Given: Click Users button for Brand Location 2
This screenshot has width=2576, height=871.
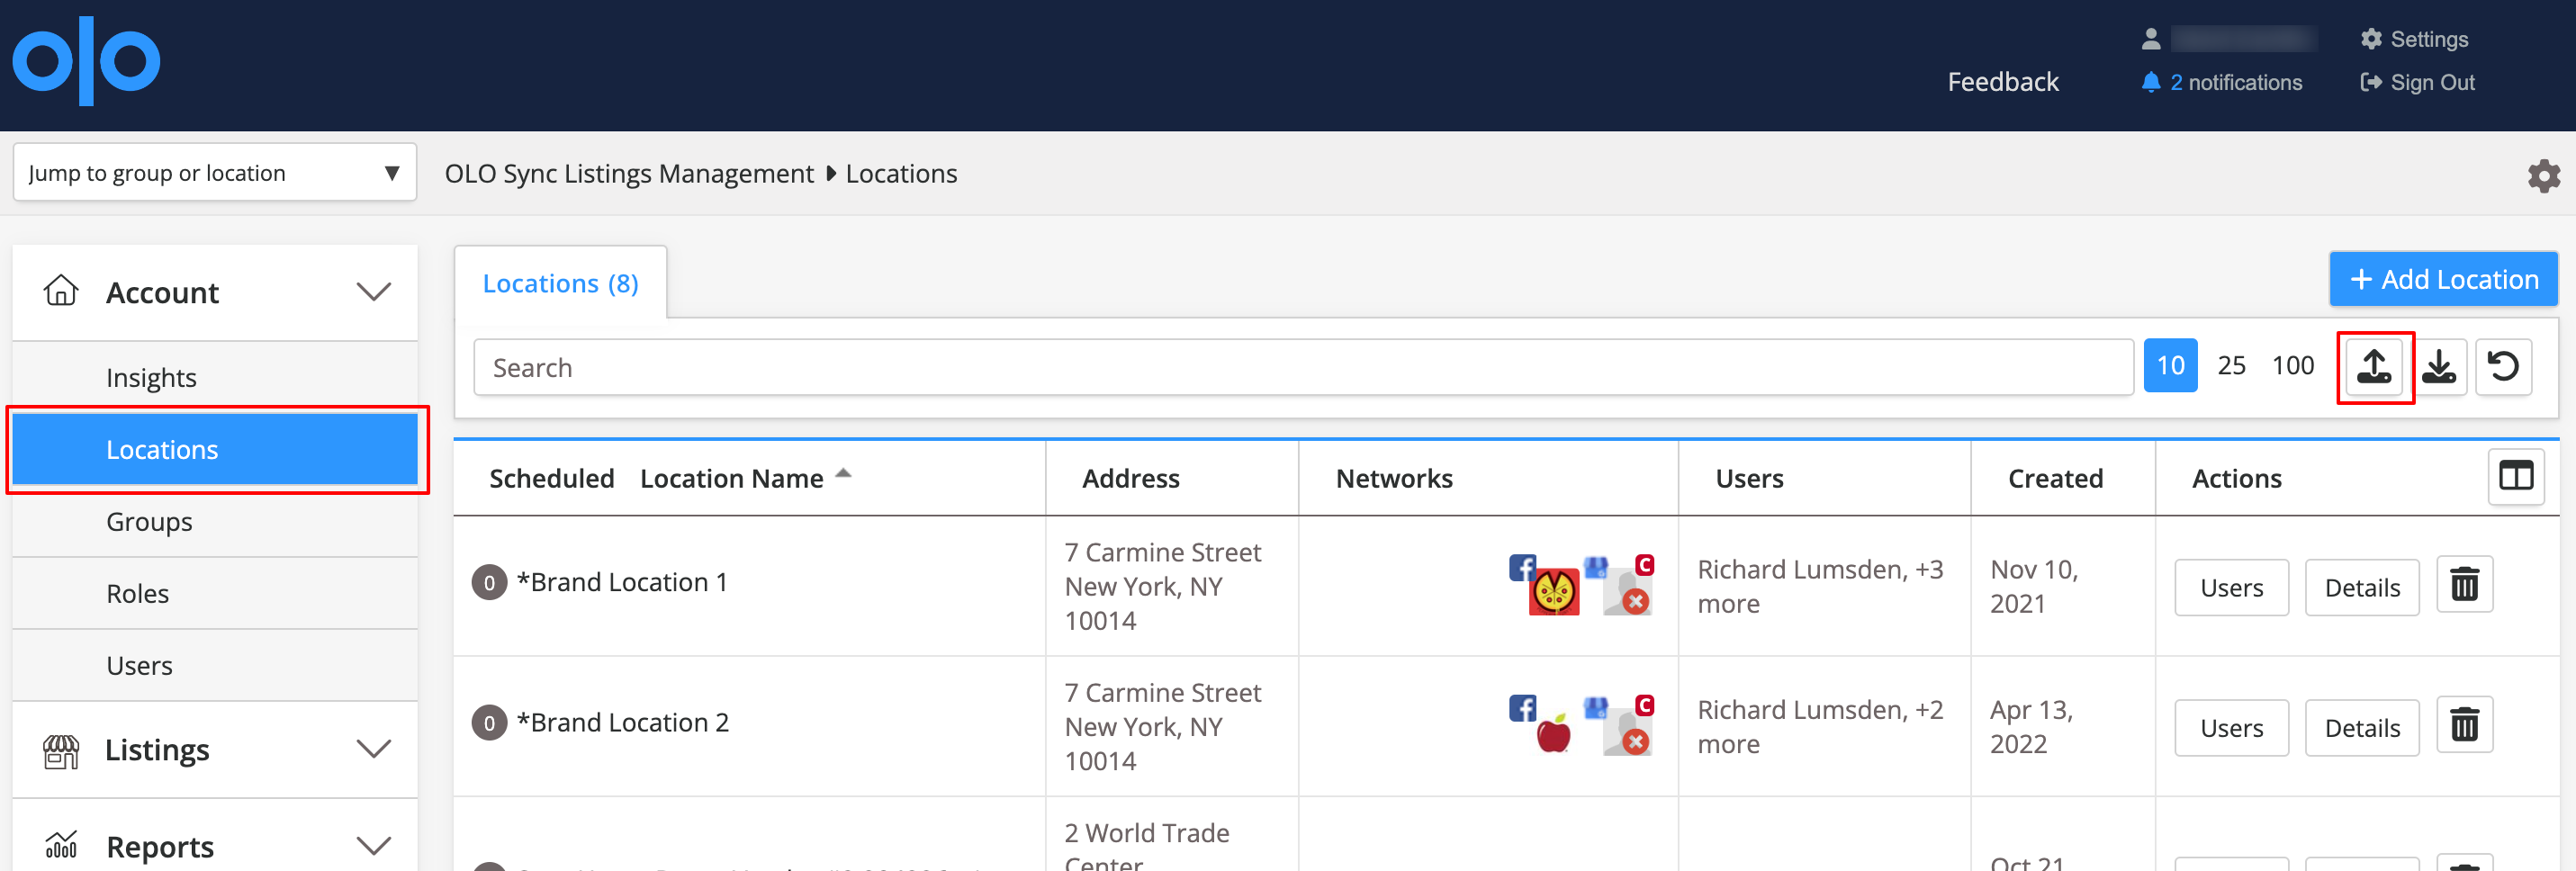Looking at the screenshot, I should tap(2231, 728).
